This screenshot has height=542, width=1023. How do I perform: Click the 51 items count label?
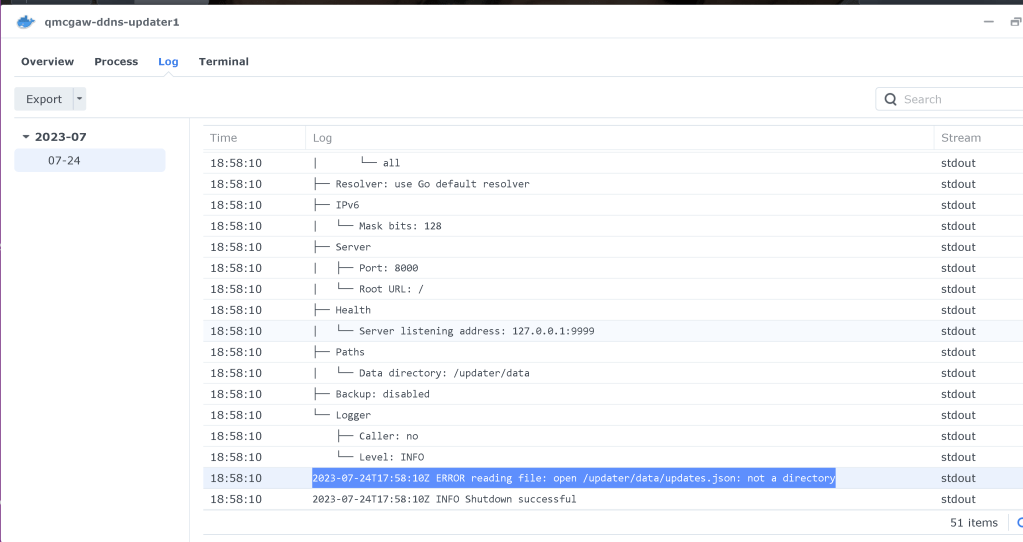click(x=973, y=522)
